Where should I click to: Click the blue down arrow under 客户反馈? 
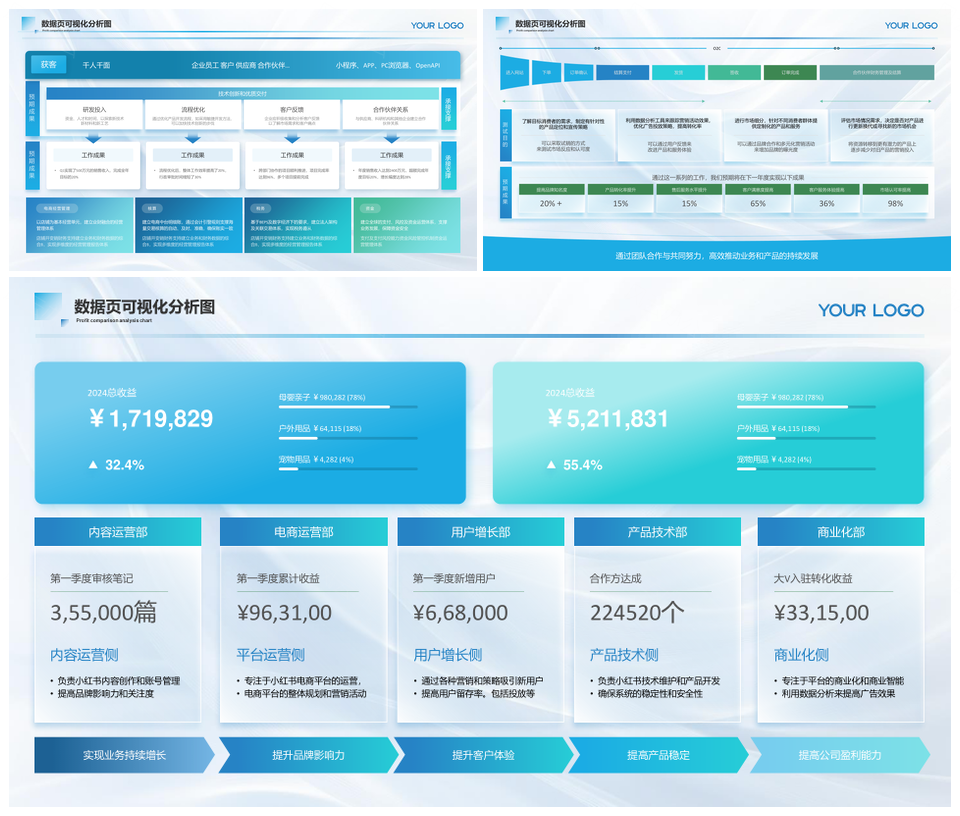[292, 137]
